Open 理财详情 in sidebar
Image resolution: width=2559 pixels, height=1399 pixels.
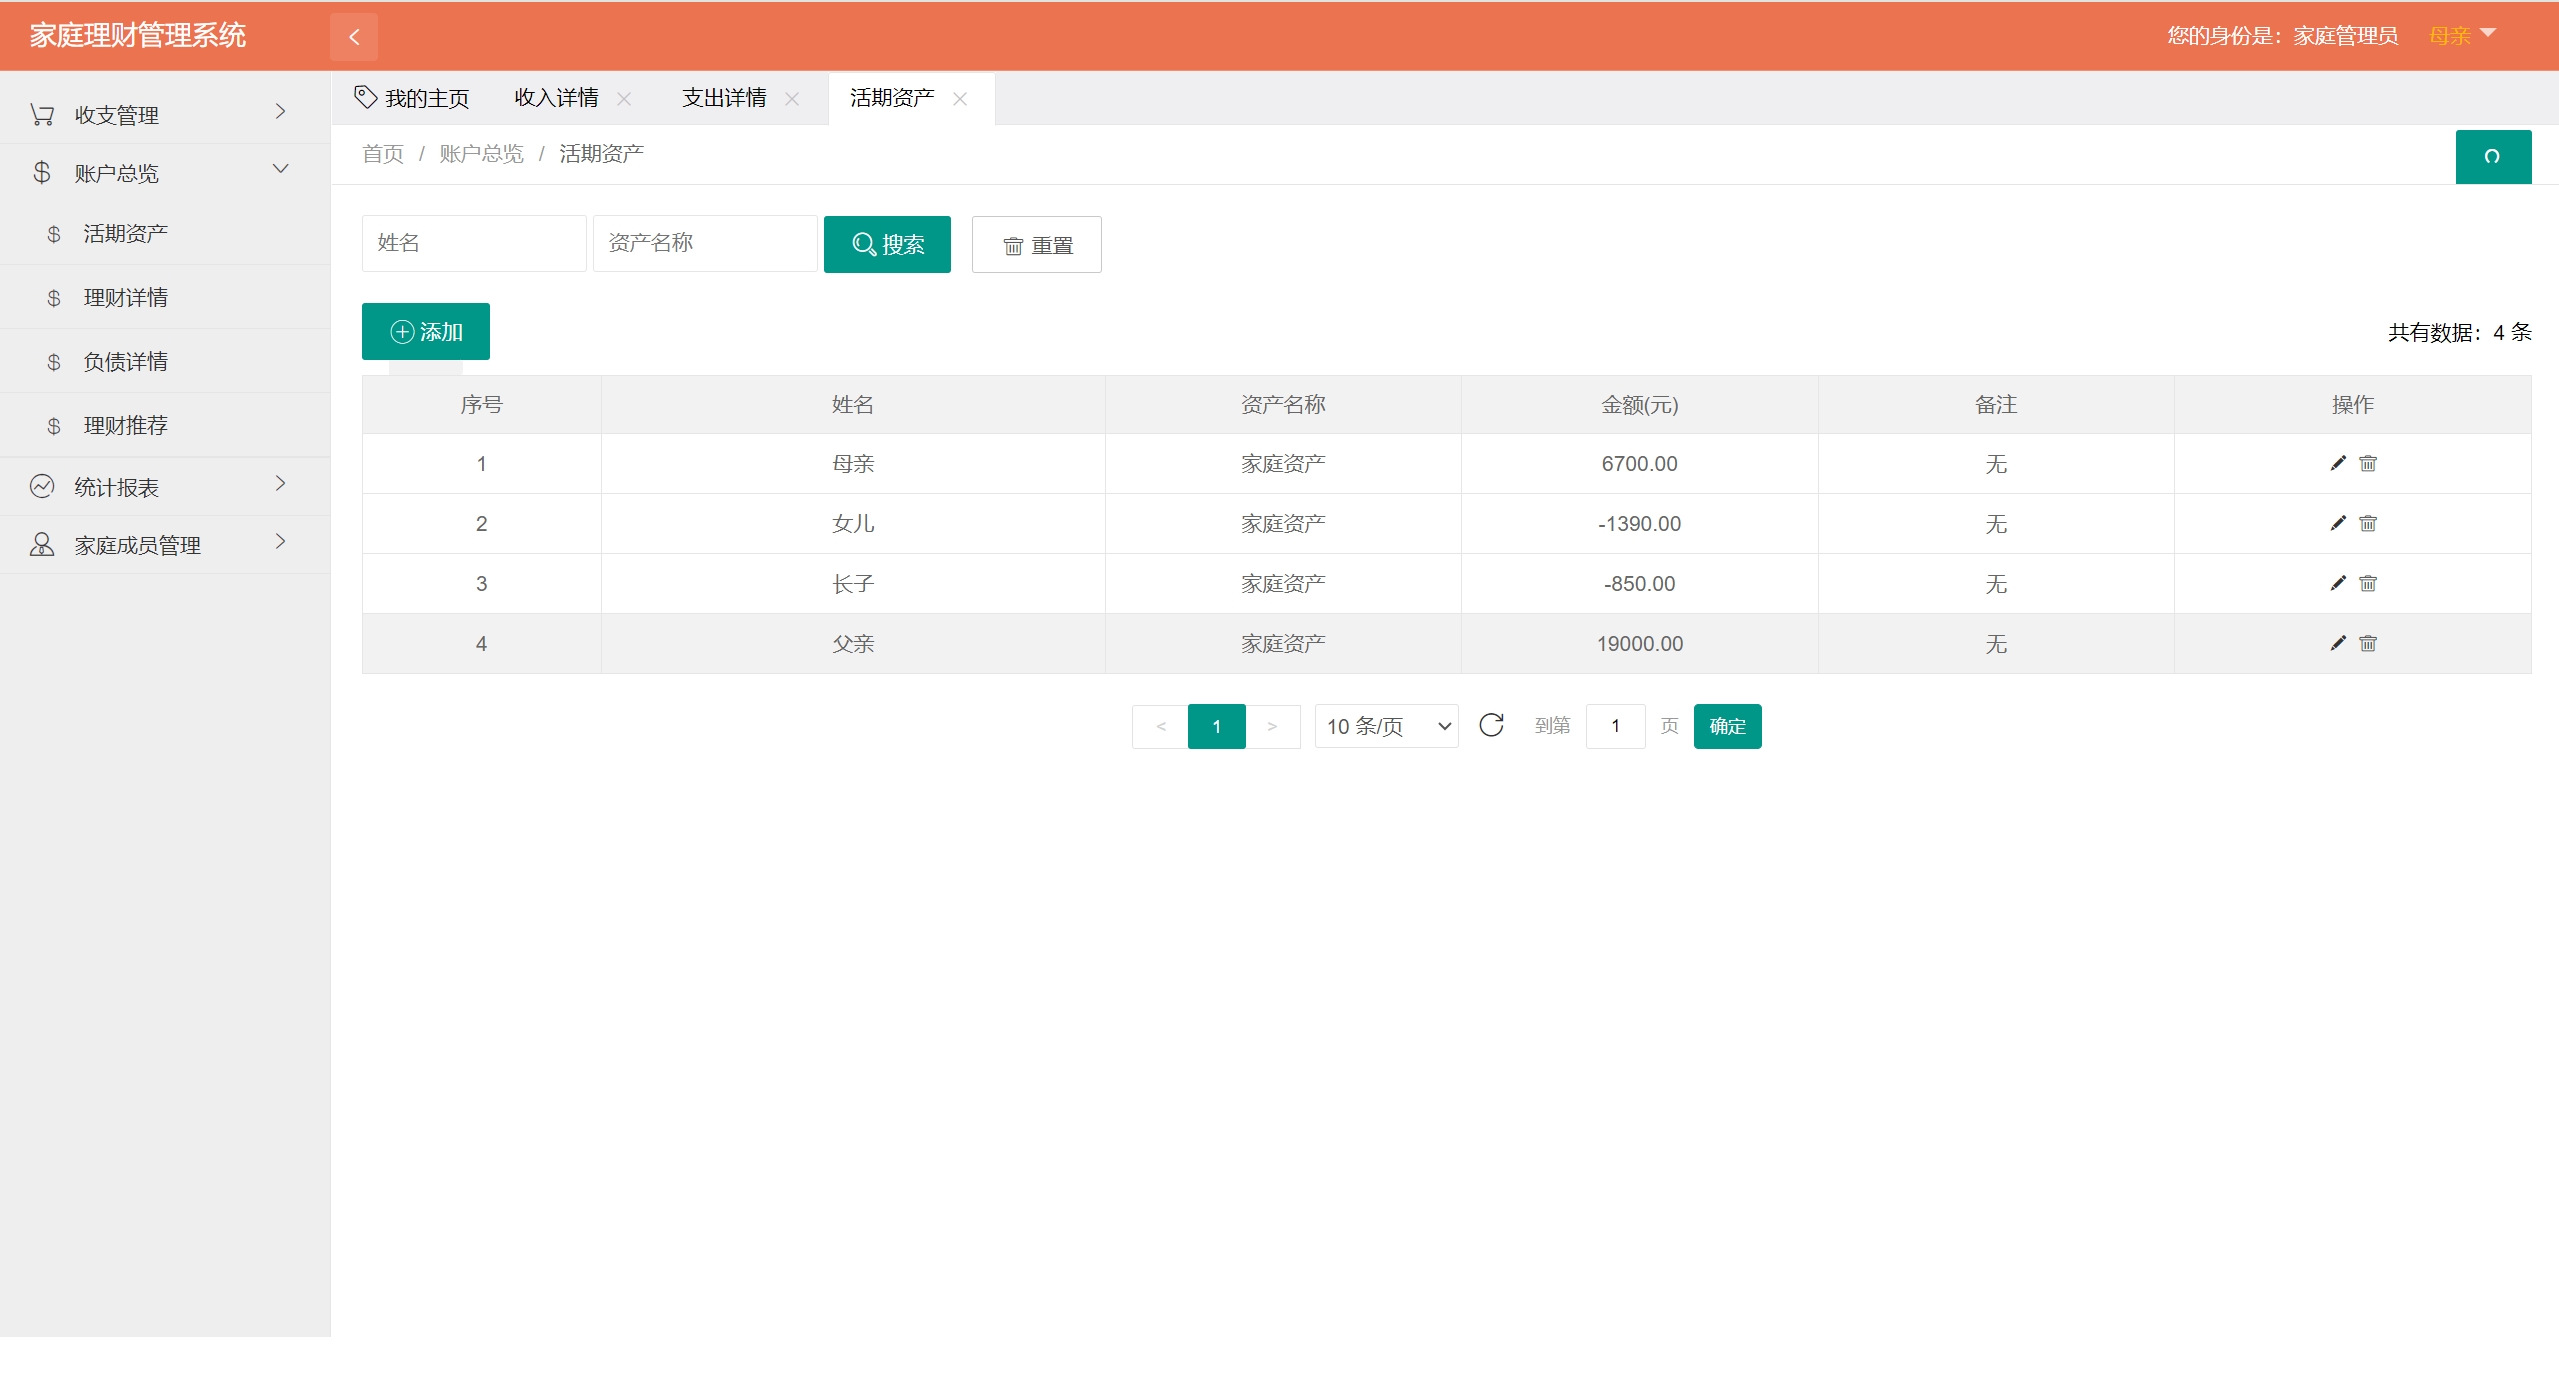coord(125,297)
